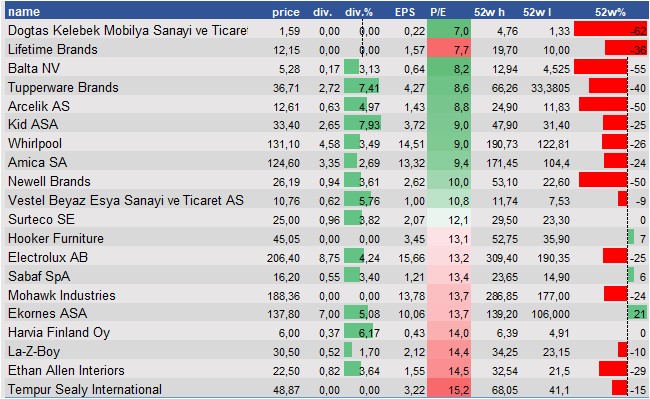Screen dimensions: 650x399
Task: Click the price column header
Action: pos(286,12)
